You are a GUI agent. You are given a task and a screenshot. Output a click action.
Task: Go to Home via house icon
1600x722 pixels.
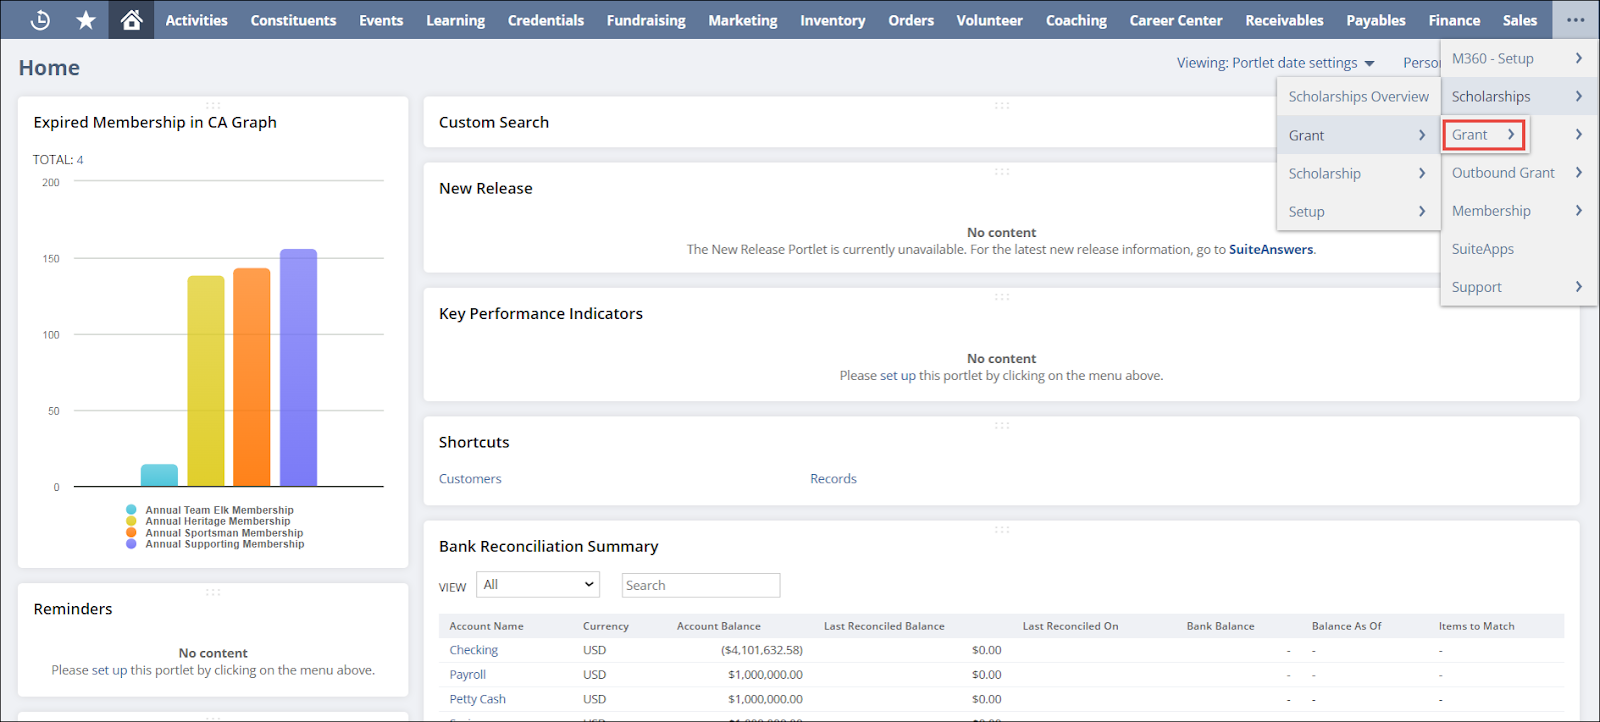pyautogui.click(x=131, y=20)
